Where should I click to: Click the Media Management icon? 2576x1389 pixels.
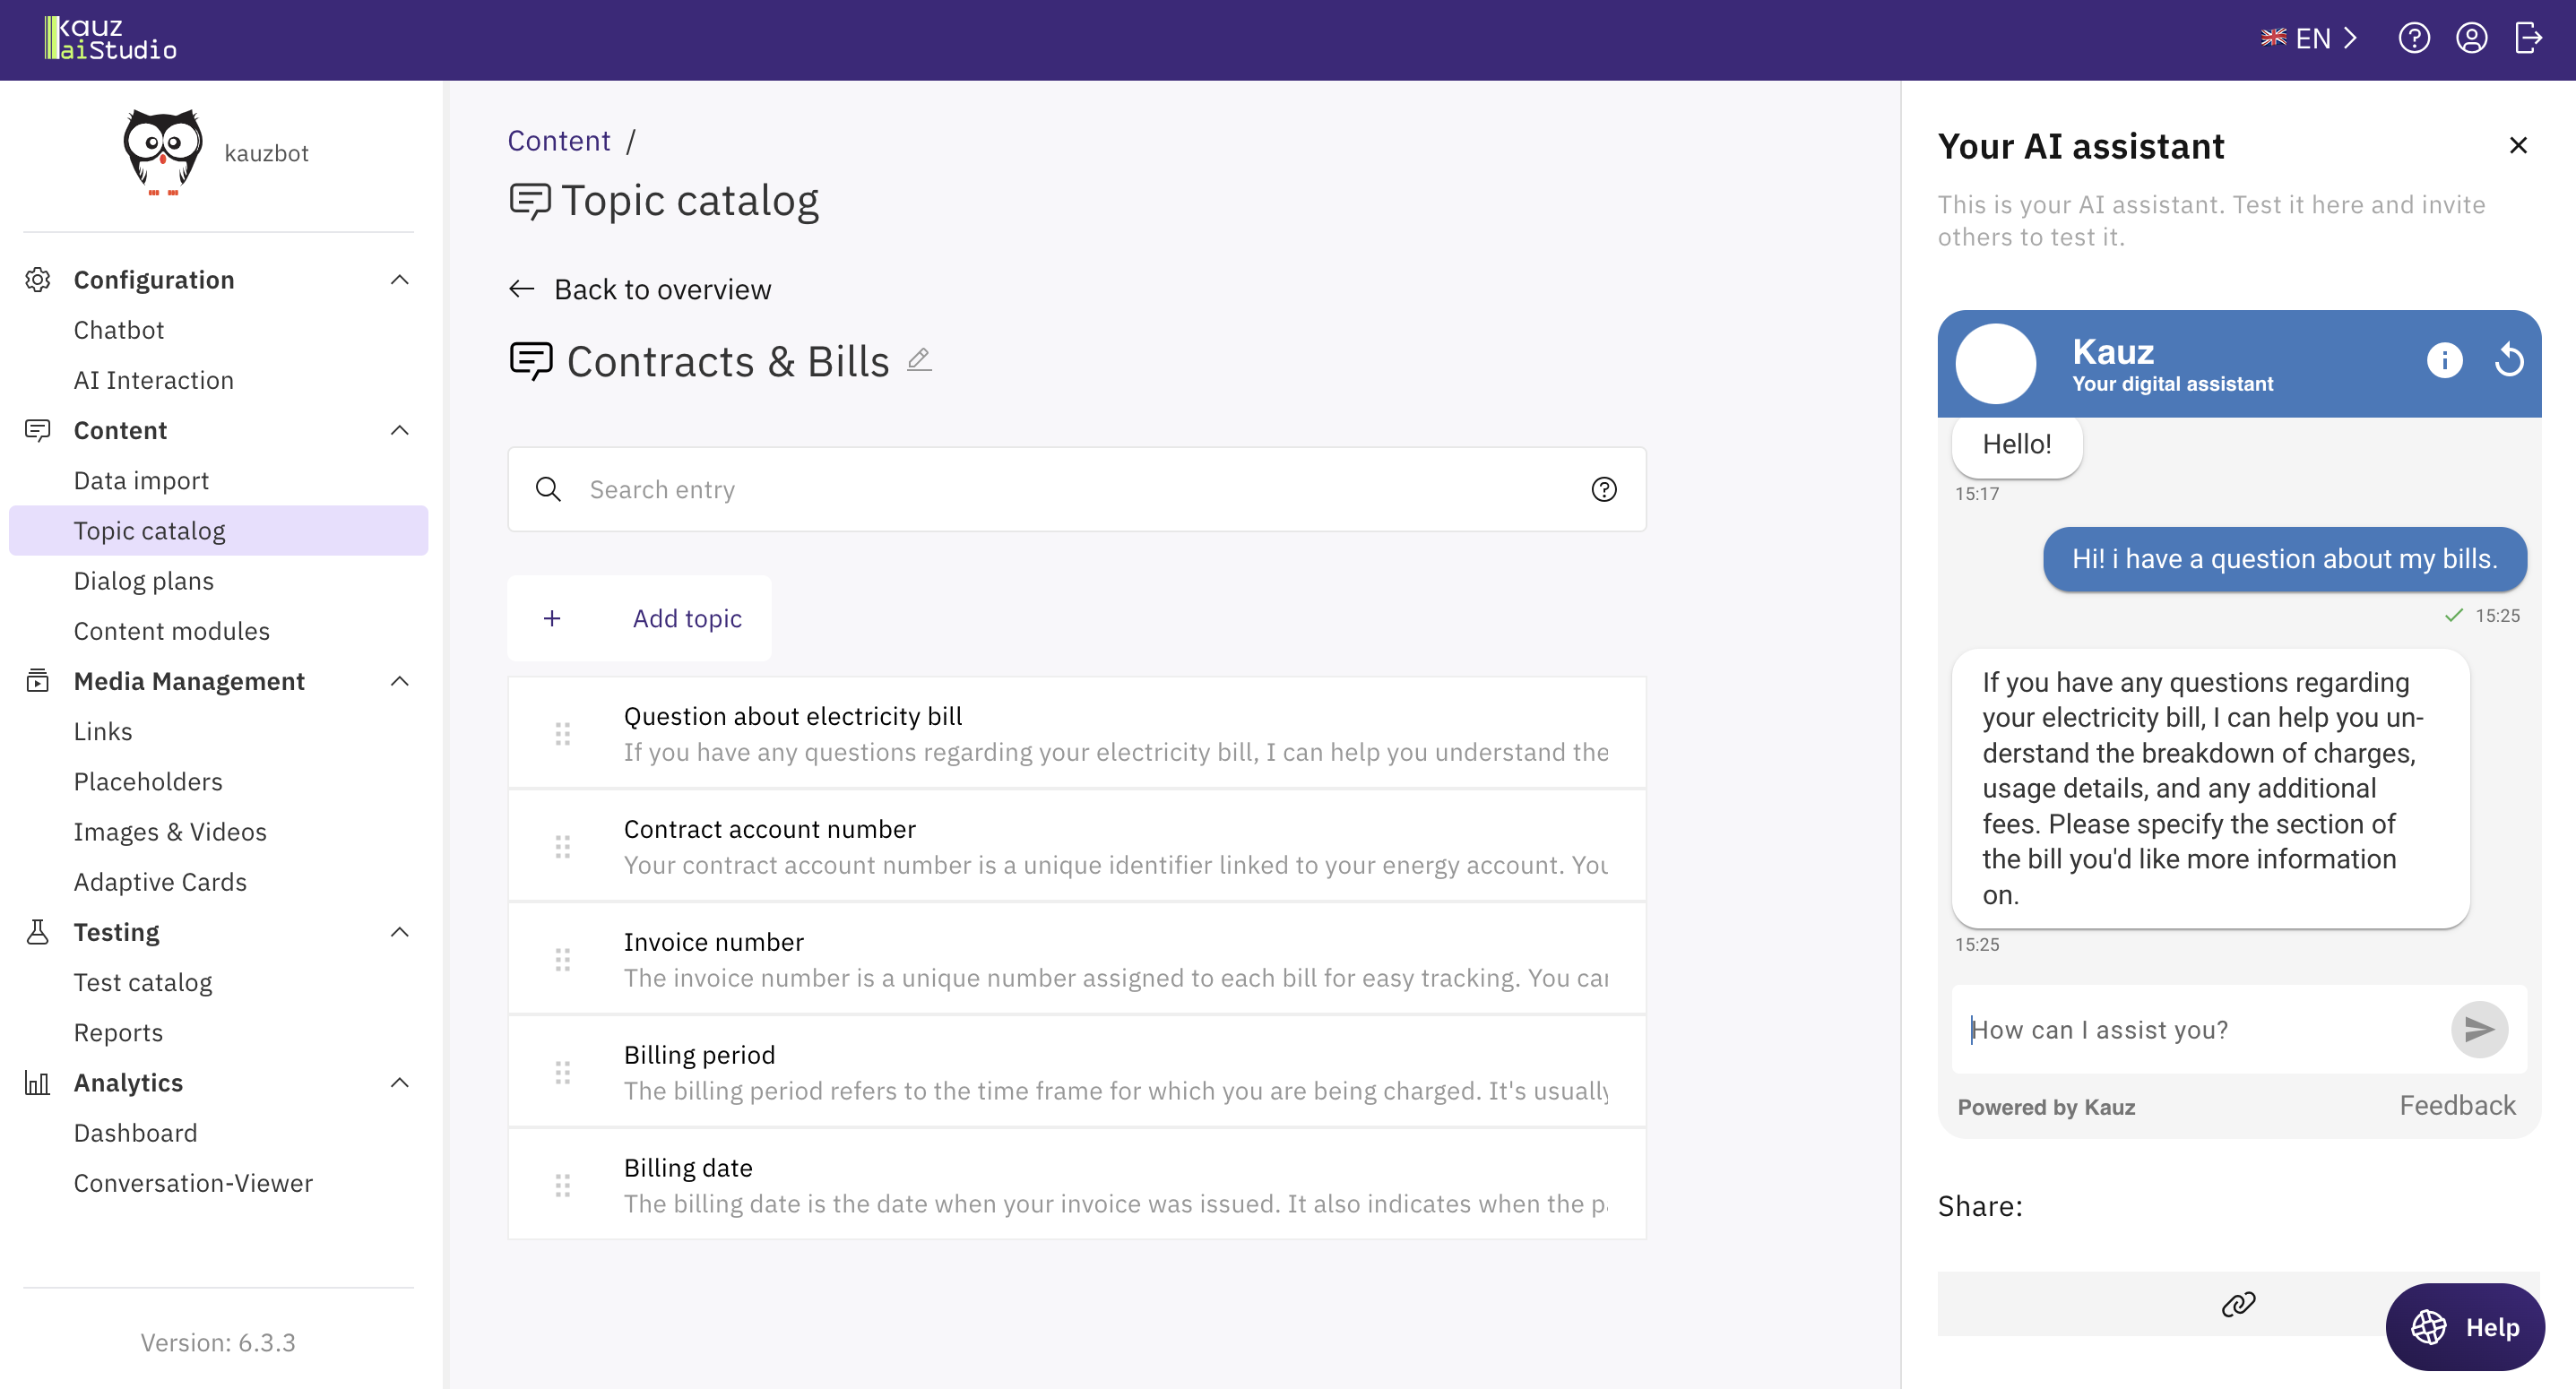38,681
